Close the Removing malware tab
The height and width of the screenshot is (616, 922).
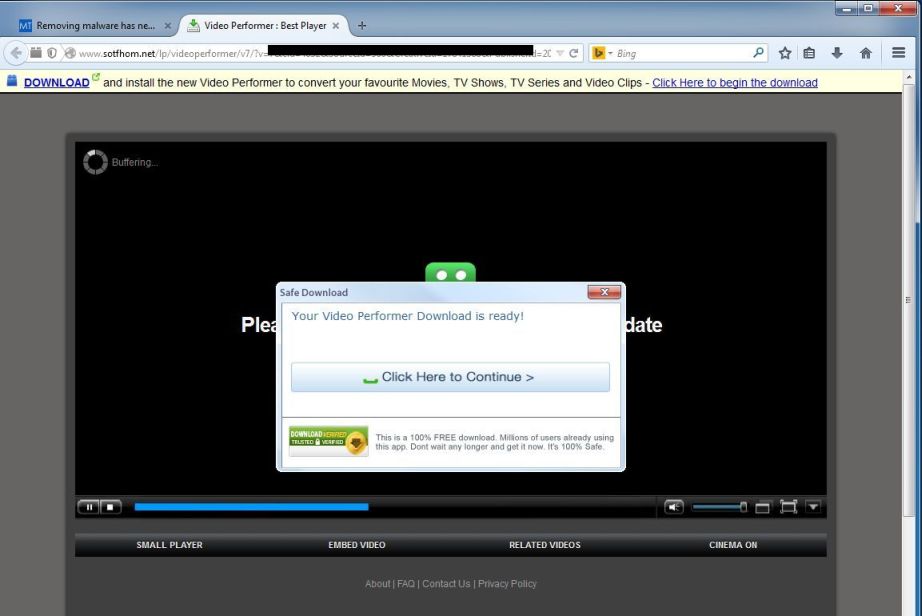(x=168, y=26)
